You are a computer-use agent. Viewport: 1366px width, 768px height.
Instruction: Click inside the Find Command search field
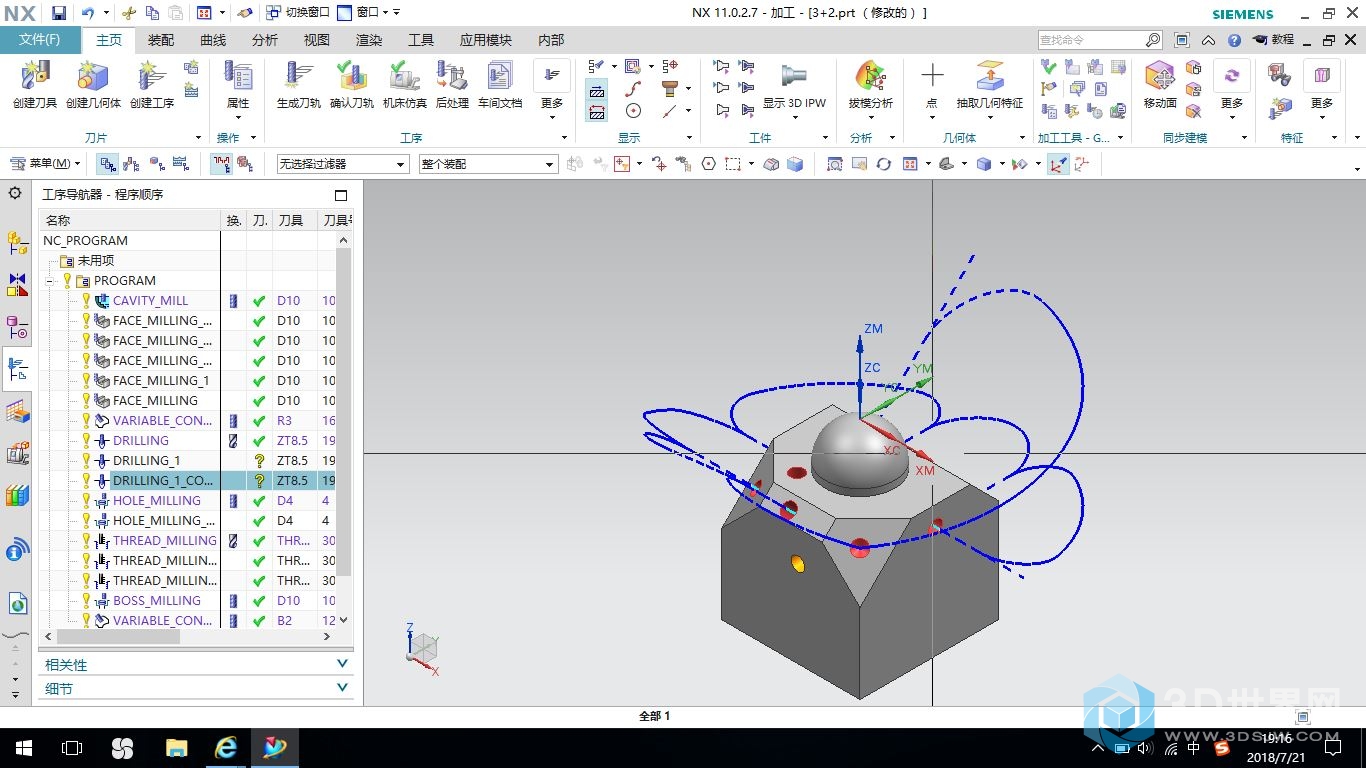[x=1091, y=40]
